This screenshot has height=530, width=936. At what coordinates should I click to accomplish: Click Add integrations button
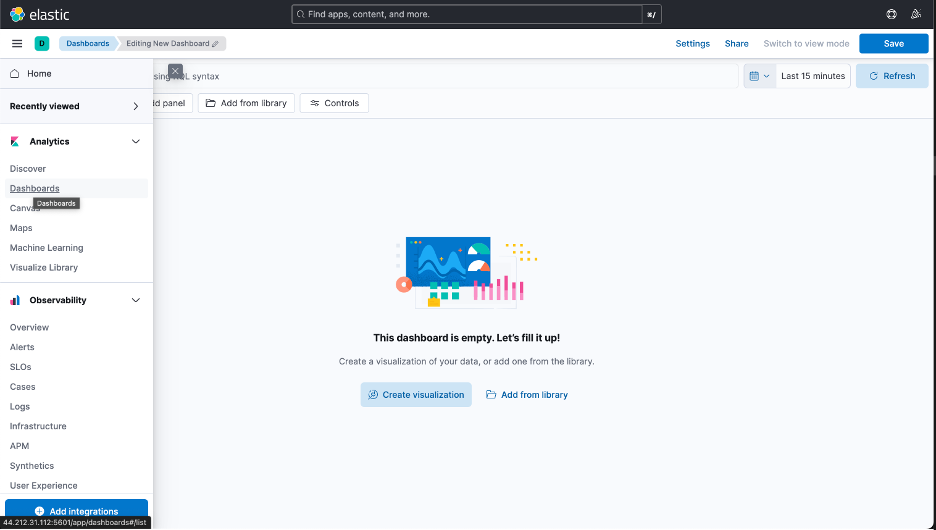tap(76, 511)
